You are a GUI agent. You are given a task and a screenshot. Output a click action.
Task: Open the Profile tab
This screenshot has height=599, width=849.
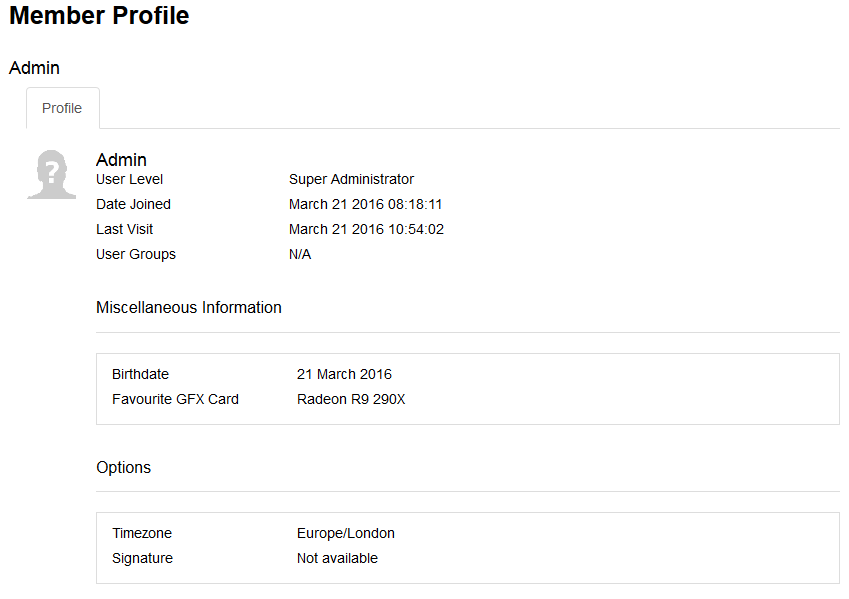[62, 108]
